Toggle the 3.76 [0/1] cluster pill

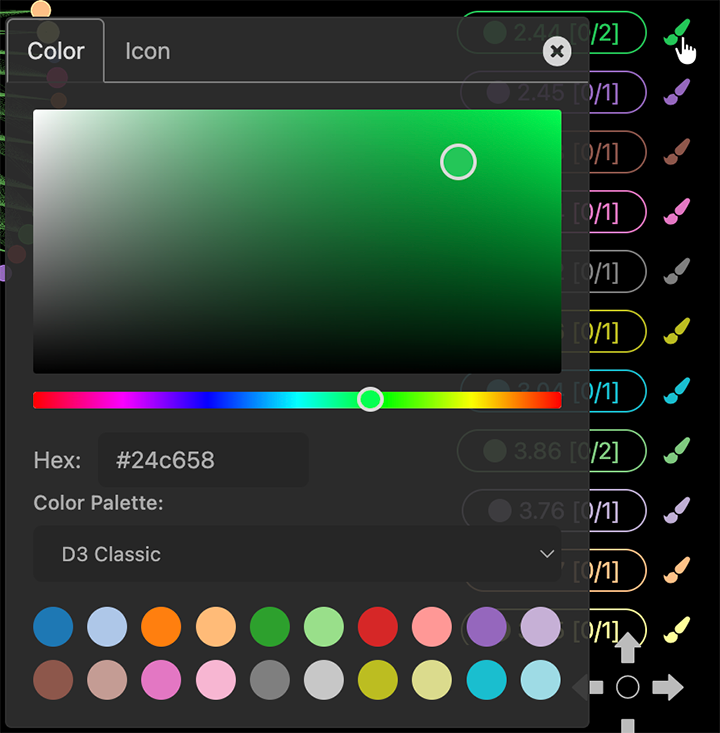click(617, 510)
